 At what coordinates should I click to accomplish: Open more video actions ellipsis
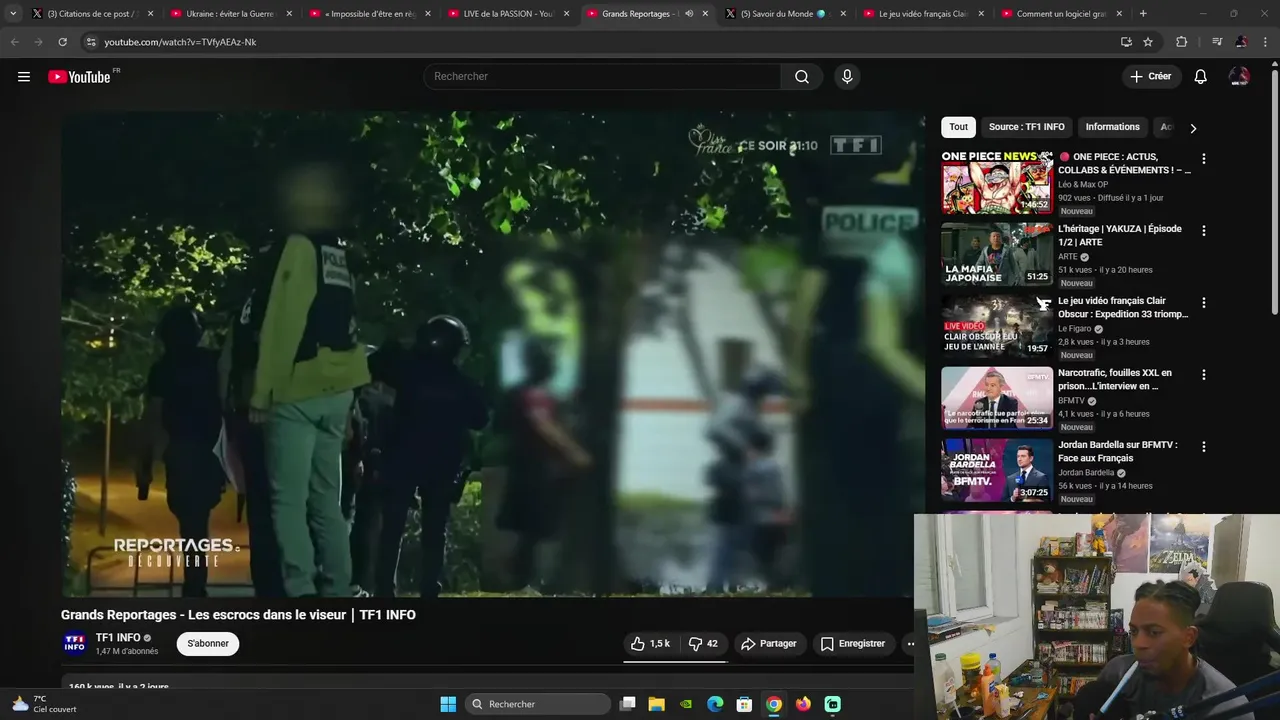[x=911, y=644]
